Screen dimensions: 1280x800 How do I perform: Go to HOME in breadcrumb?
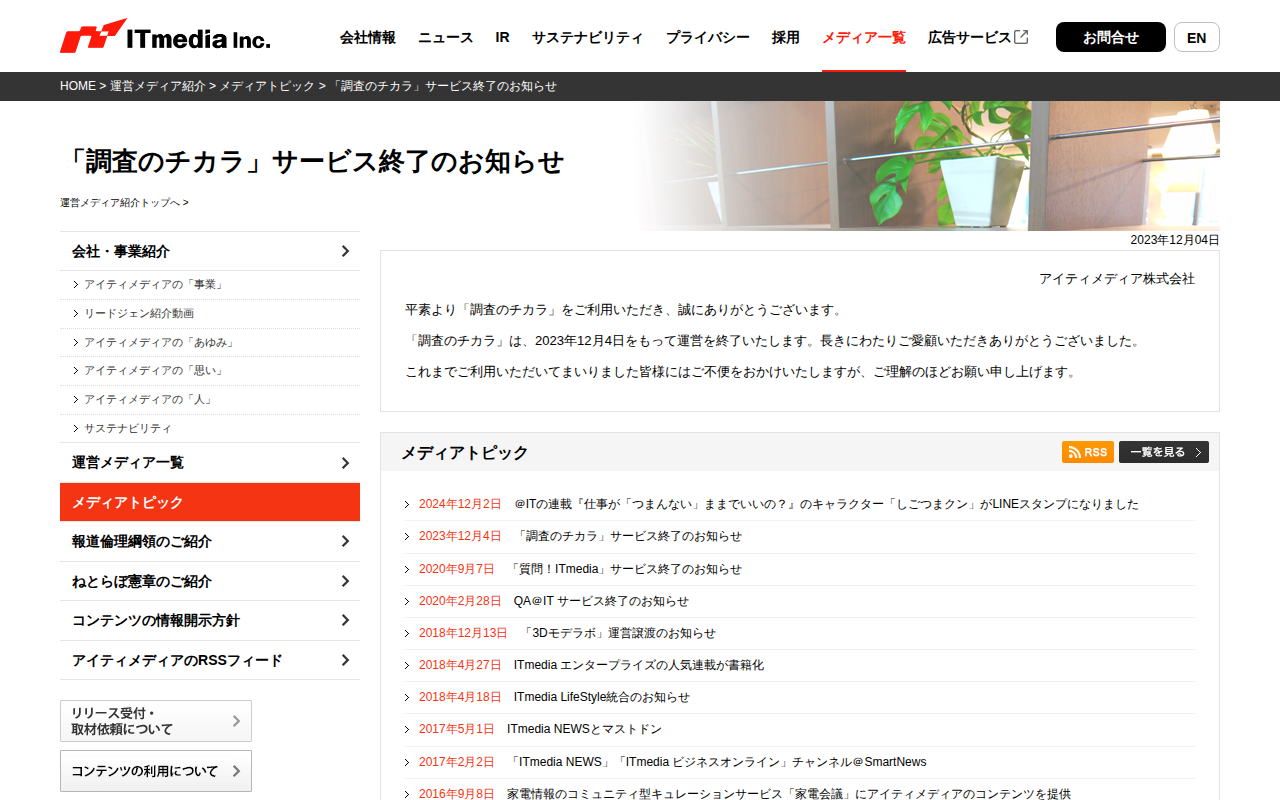tap(78, 86)
